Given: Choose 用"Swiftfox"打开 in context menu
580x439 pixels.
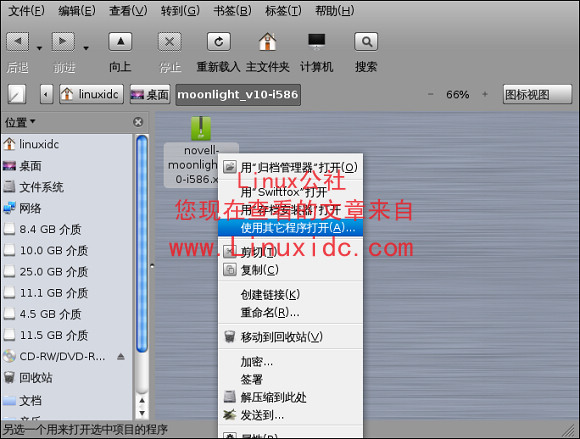Looking at the screenshot, I should (290, 192).
